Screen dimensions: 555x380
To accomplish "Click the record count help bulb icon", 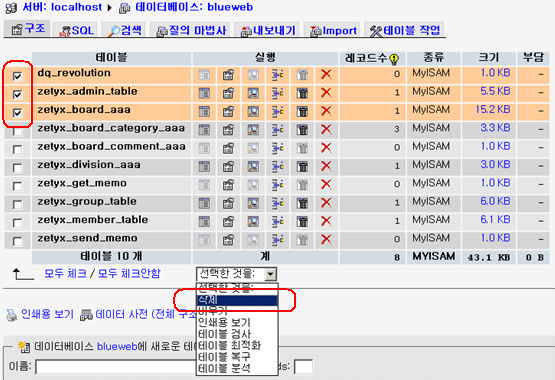I will pyautogui.click(x=394, y=59).
